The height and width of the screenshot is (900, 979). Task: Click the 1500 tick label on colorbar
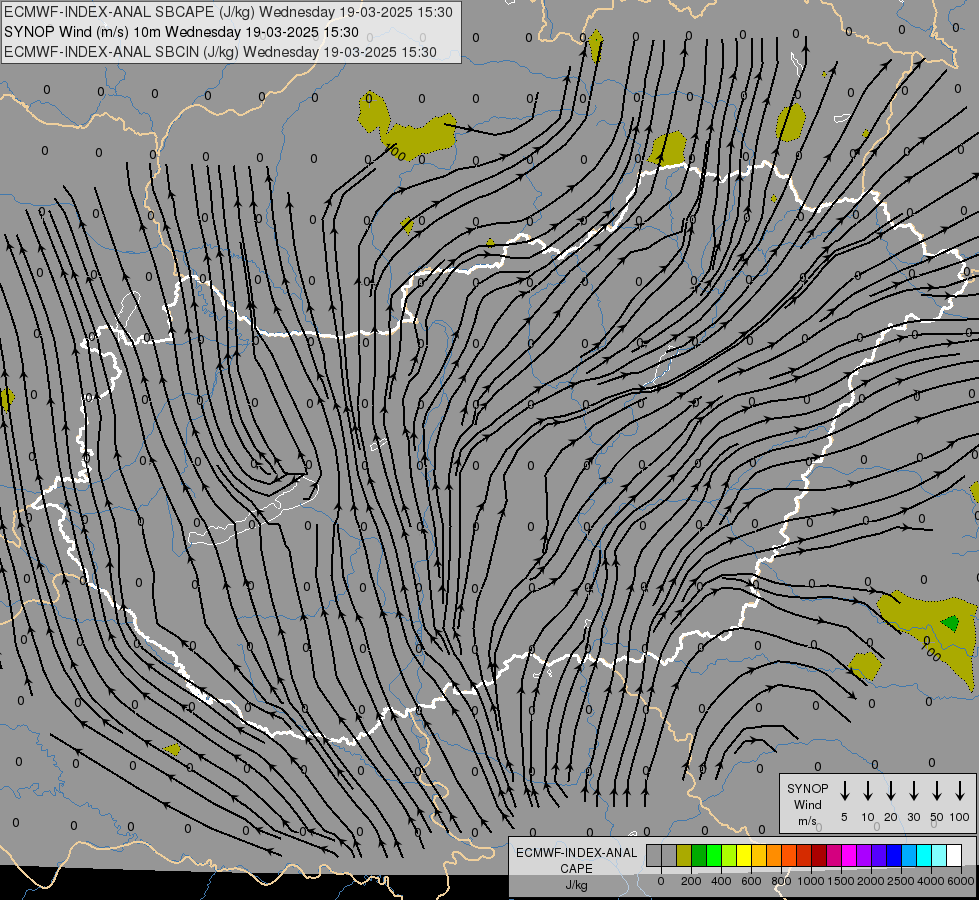[841, 881]
